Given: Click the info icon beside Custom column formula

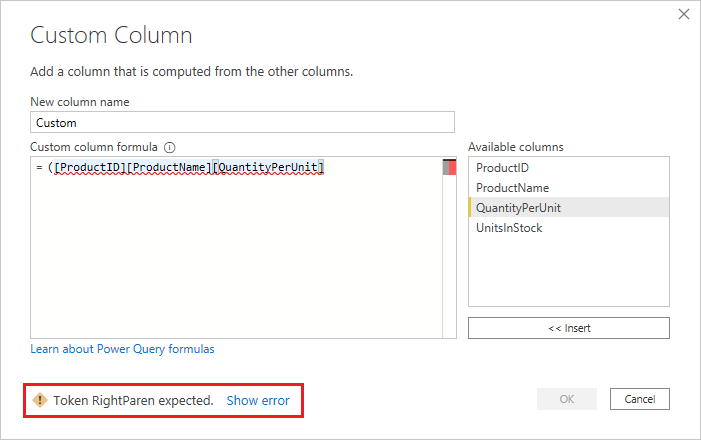Looking at the screenshot, I should click(170, 146).
